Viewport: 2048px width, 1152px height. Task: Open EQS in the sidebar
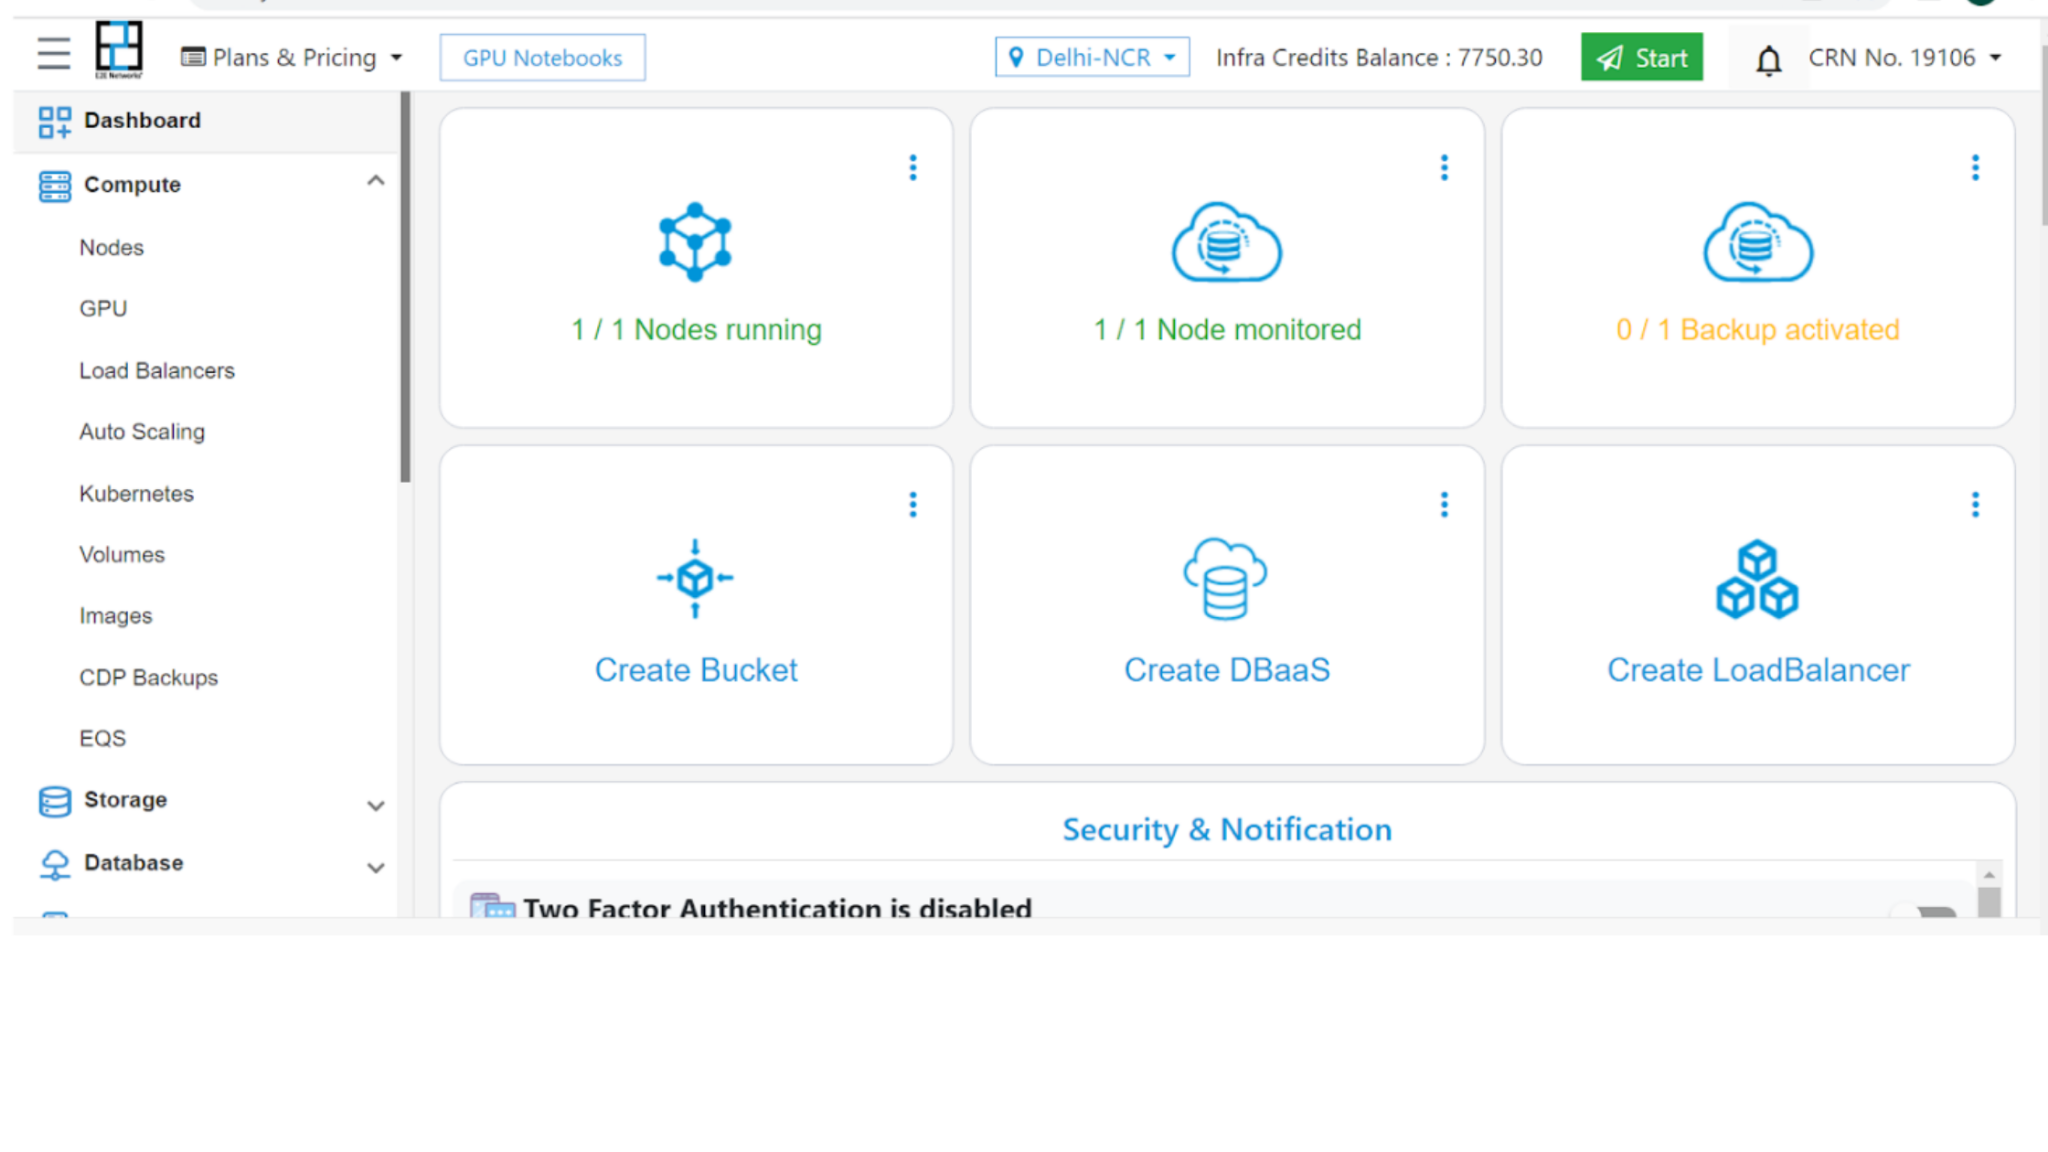(x=103, y=739)
